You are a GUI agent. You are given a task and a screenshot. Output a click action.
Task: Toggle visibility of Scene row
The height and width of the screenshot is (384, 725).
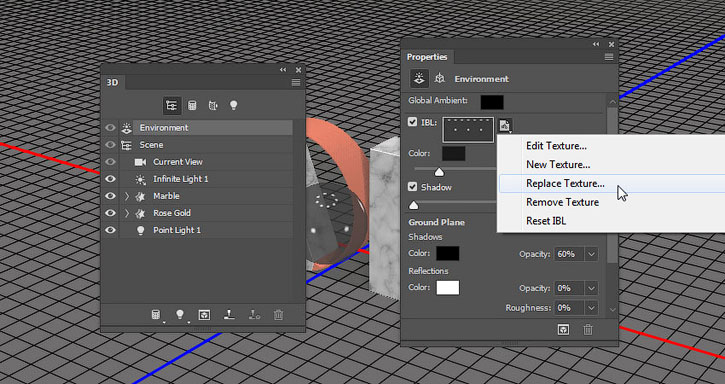click(x=110, y=145)
